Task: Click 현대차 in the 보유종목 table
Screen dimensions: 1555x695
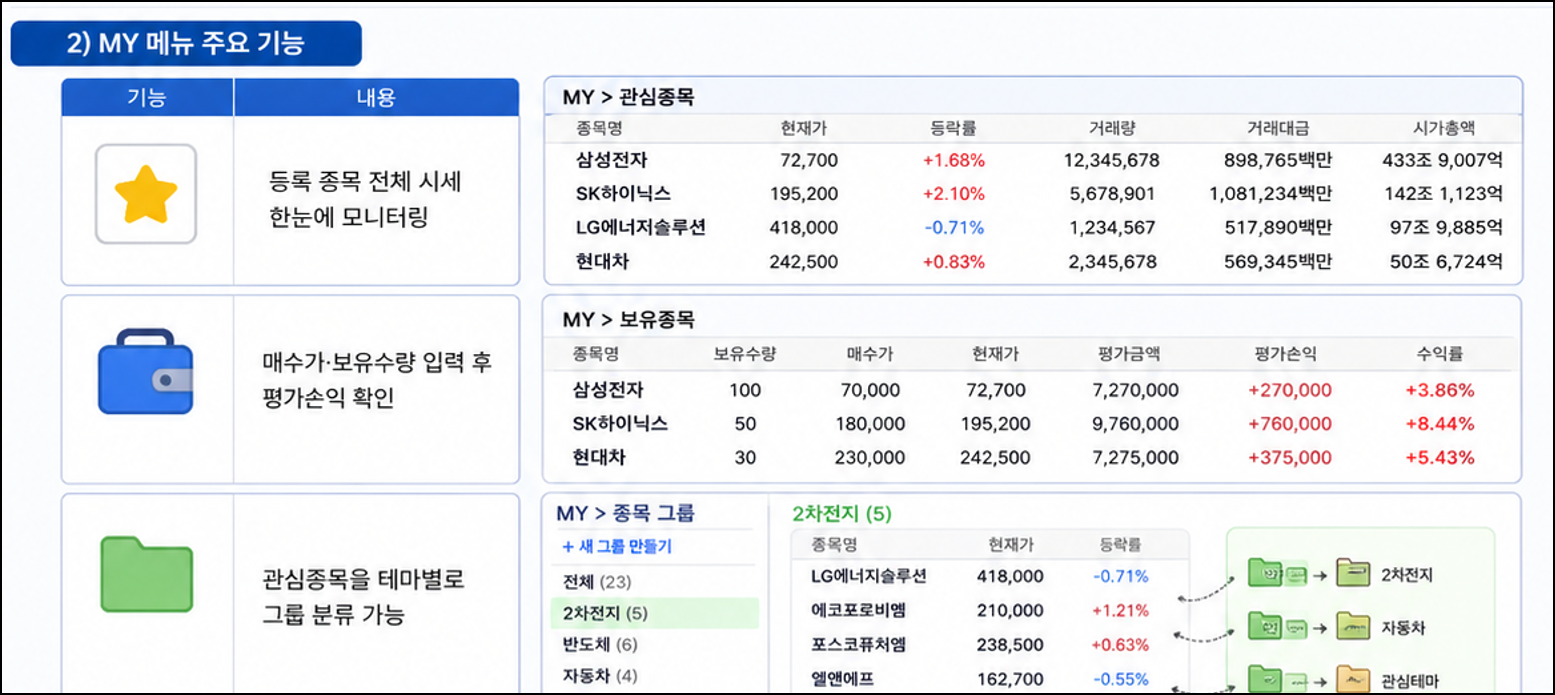Action: [x=599, y=458]
